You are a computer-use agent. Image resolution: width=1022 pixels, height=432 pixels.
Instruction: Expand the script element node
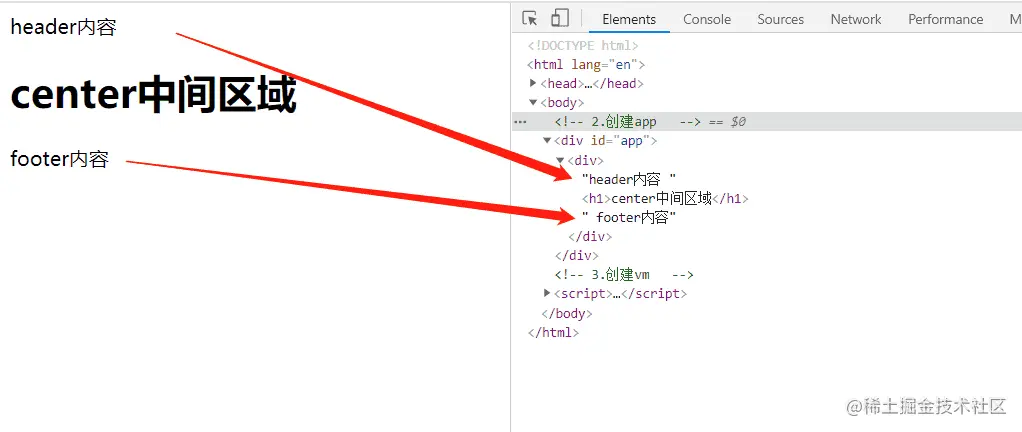click(548, 294)
